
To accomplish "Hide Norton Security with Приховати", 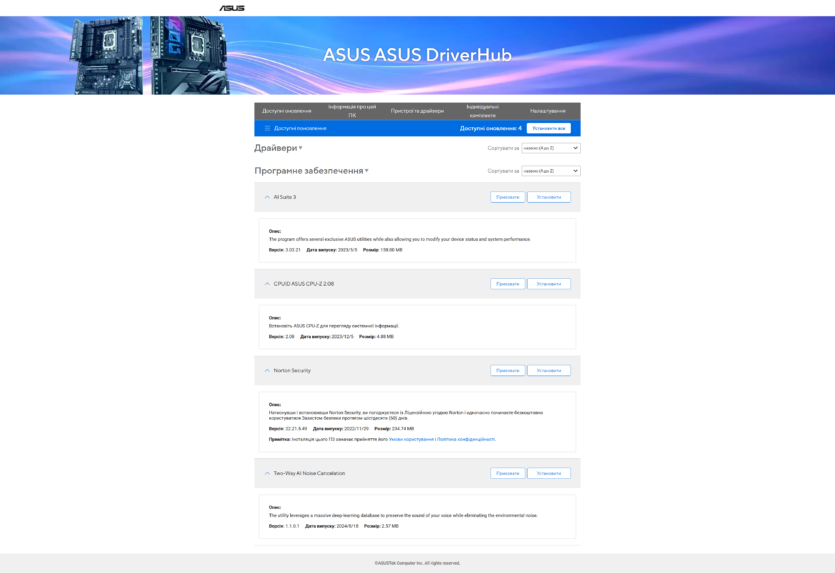I will (507, 371).
